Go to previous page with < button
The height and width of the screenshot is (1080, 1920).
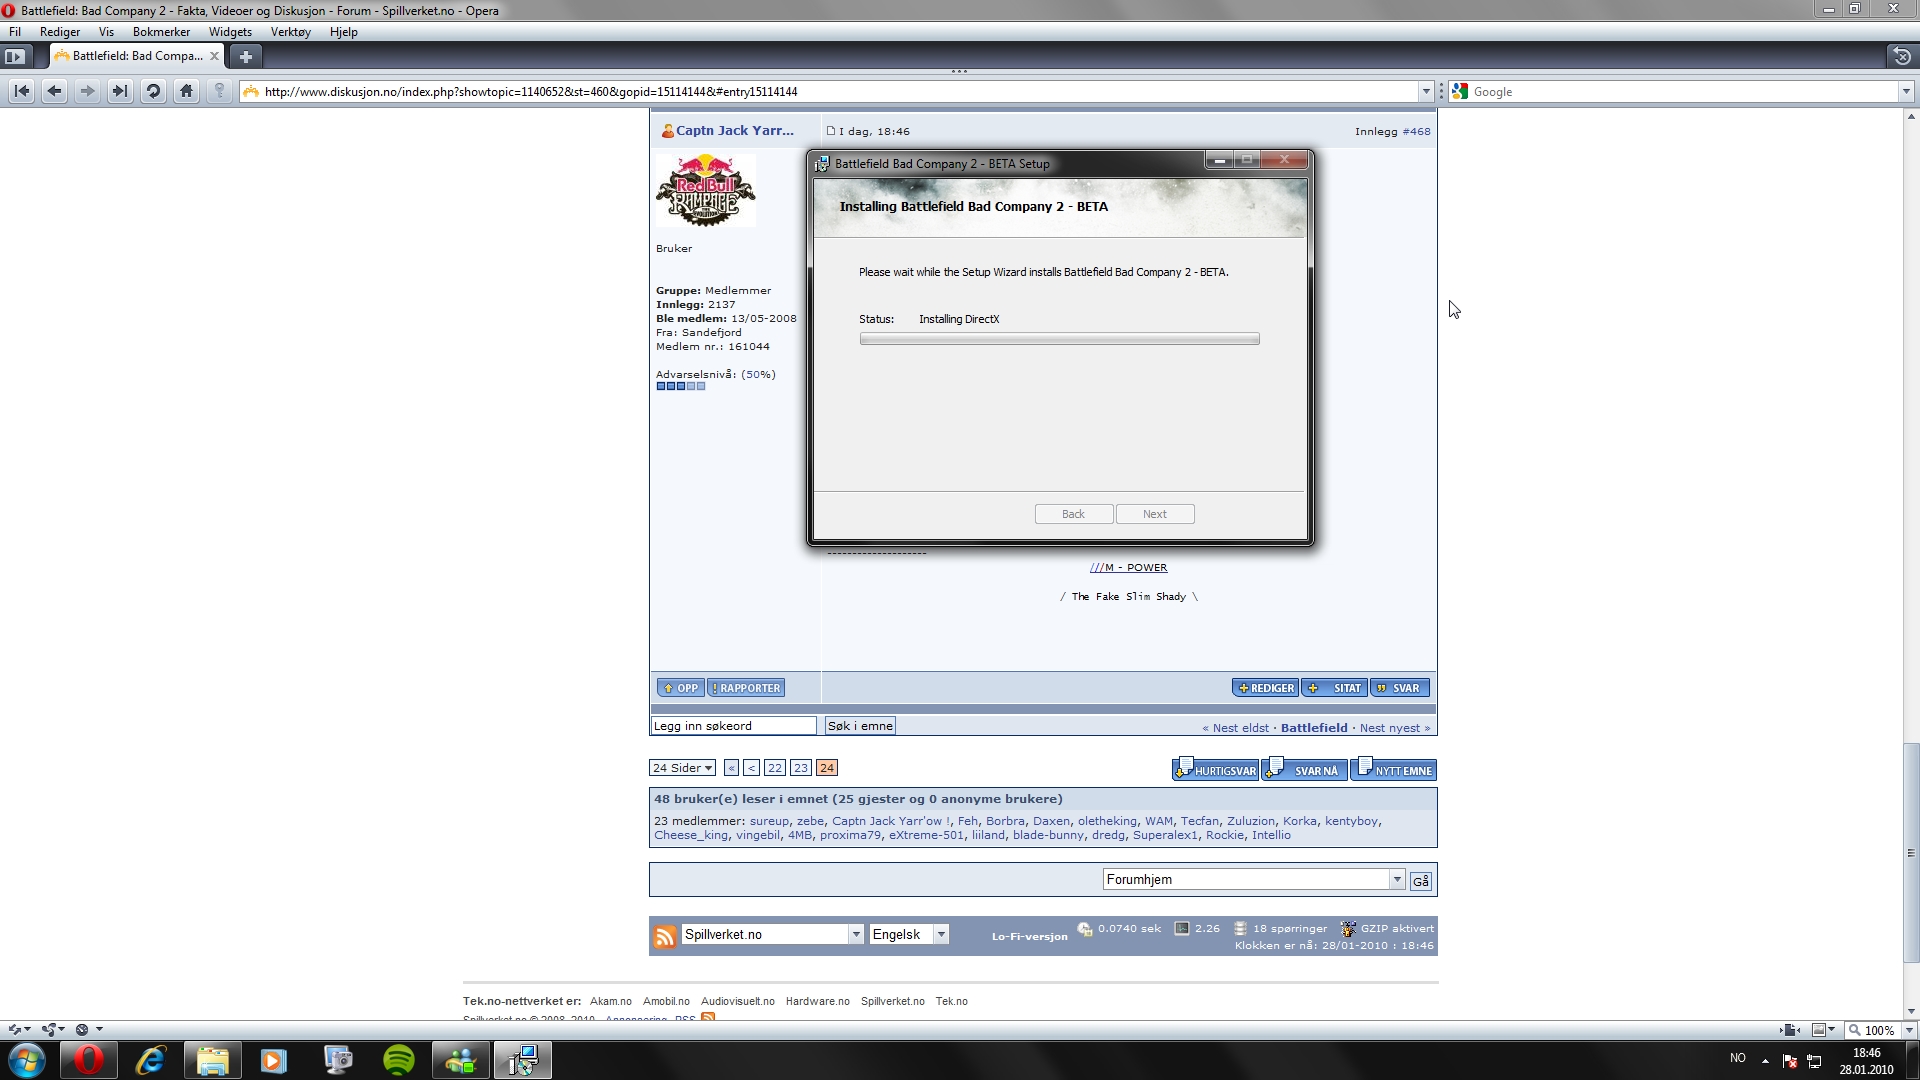[x=751, y=768]
